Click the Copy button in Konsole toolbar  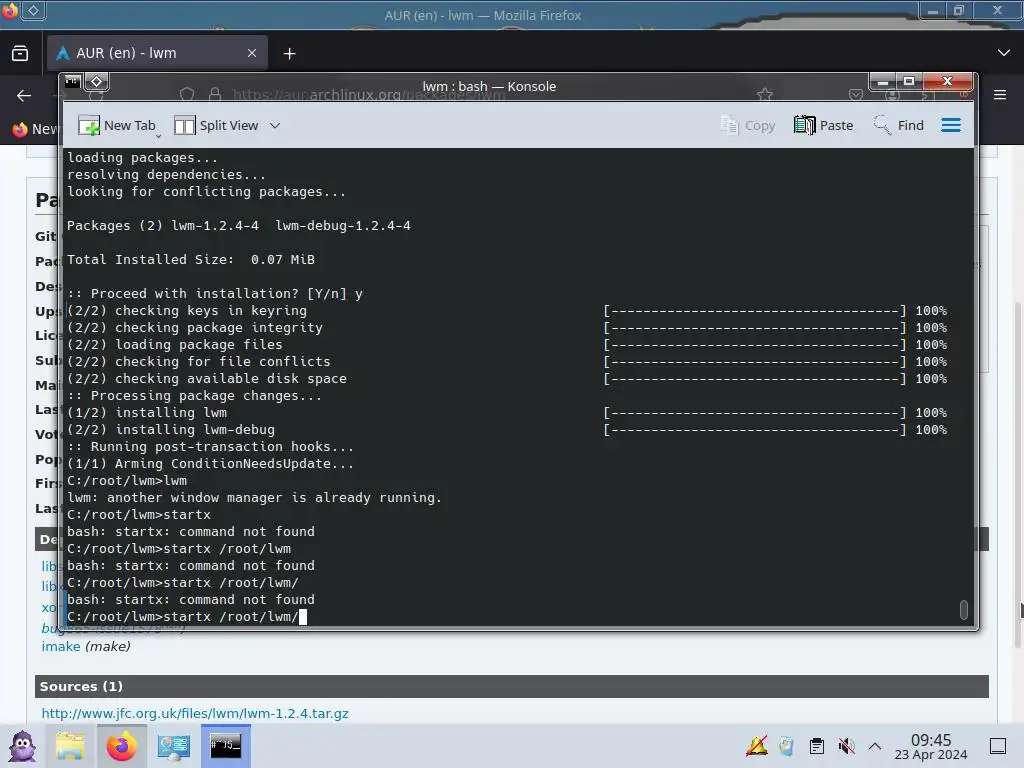(748, 125)
